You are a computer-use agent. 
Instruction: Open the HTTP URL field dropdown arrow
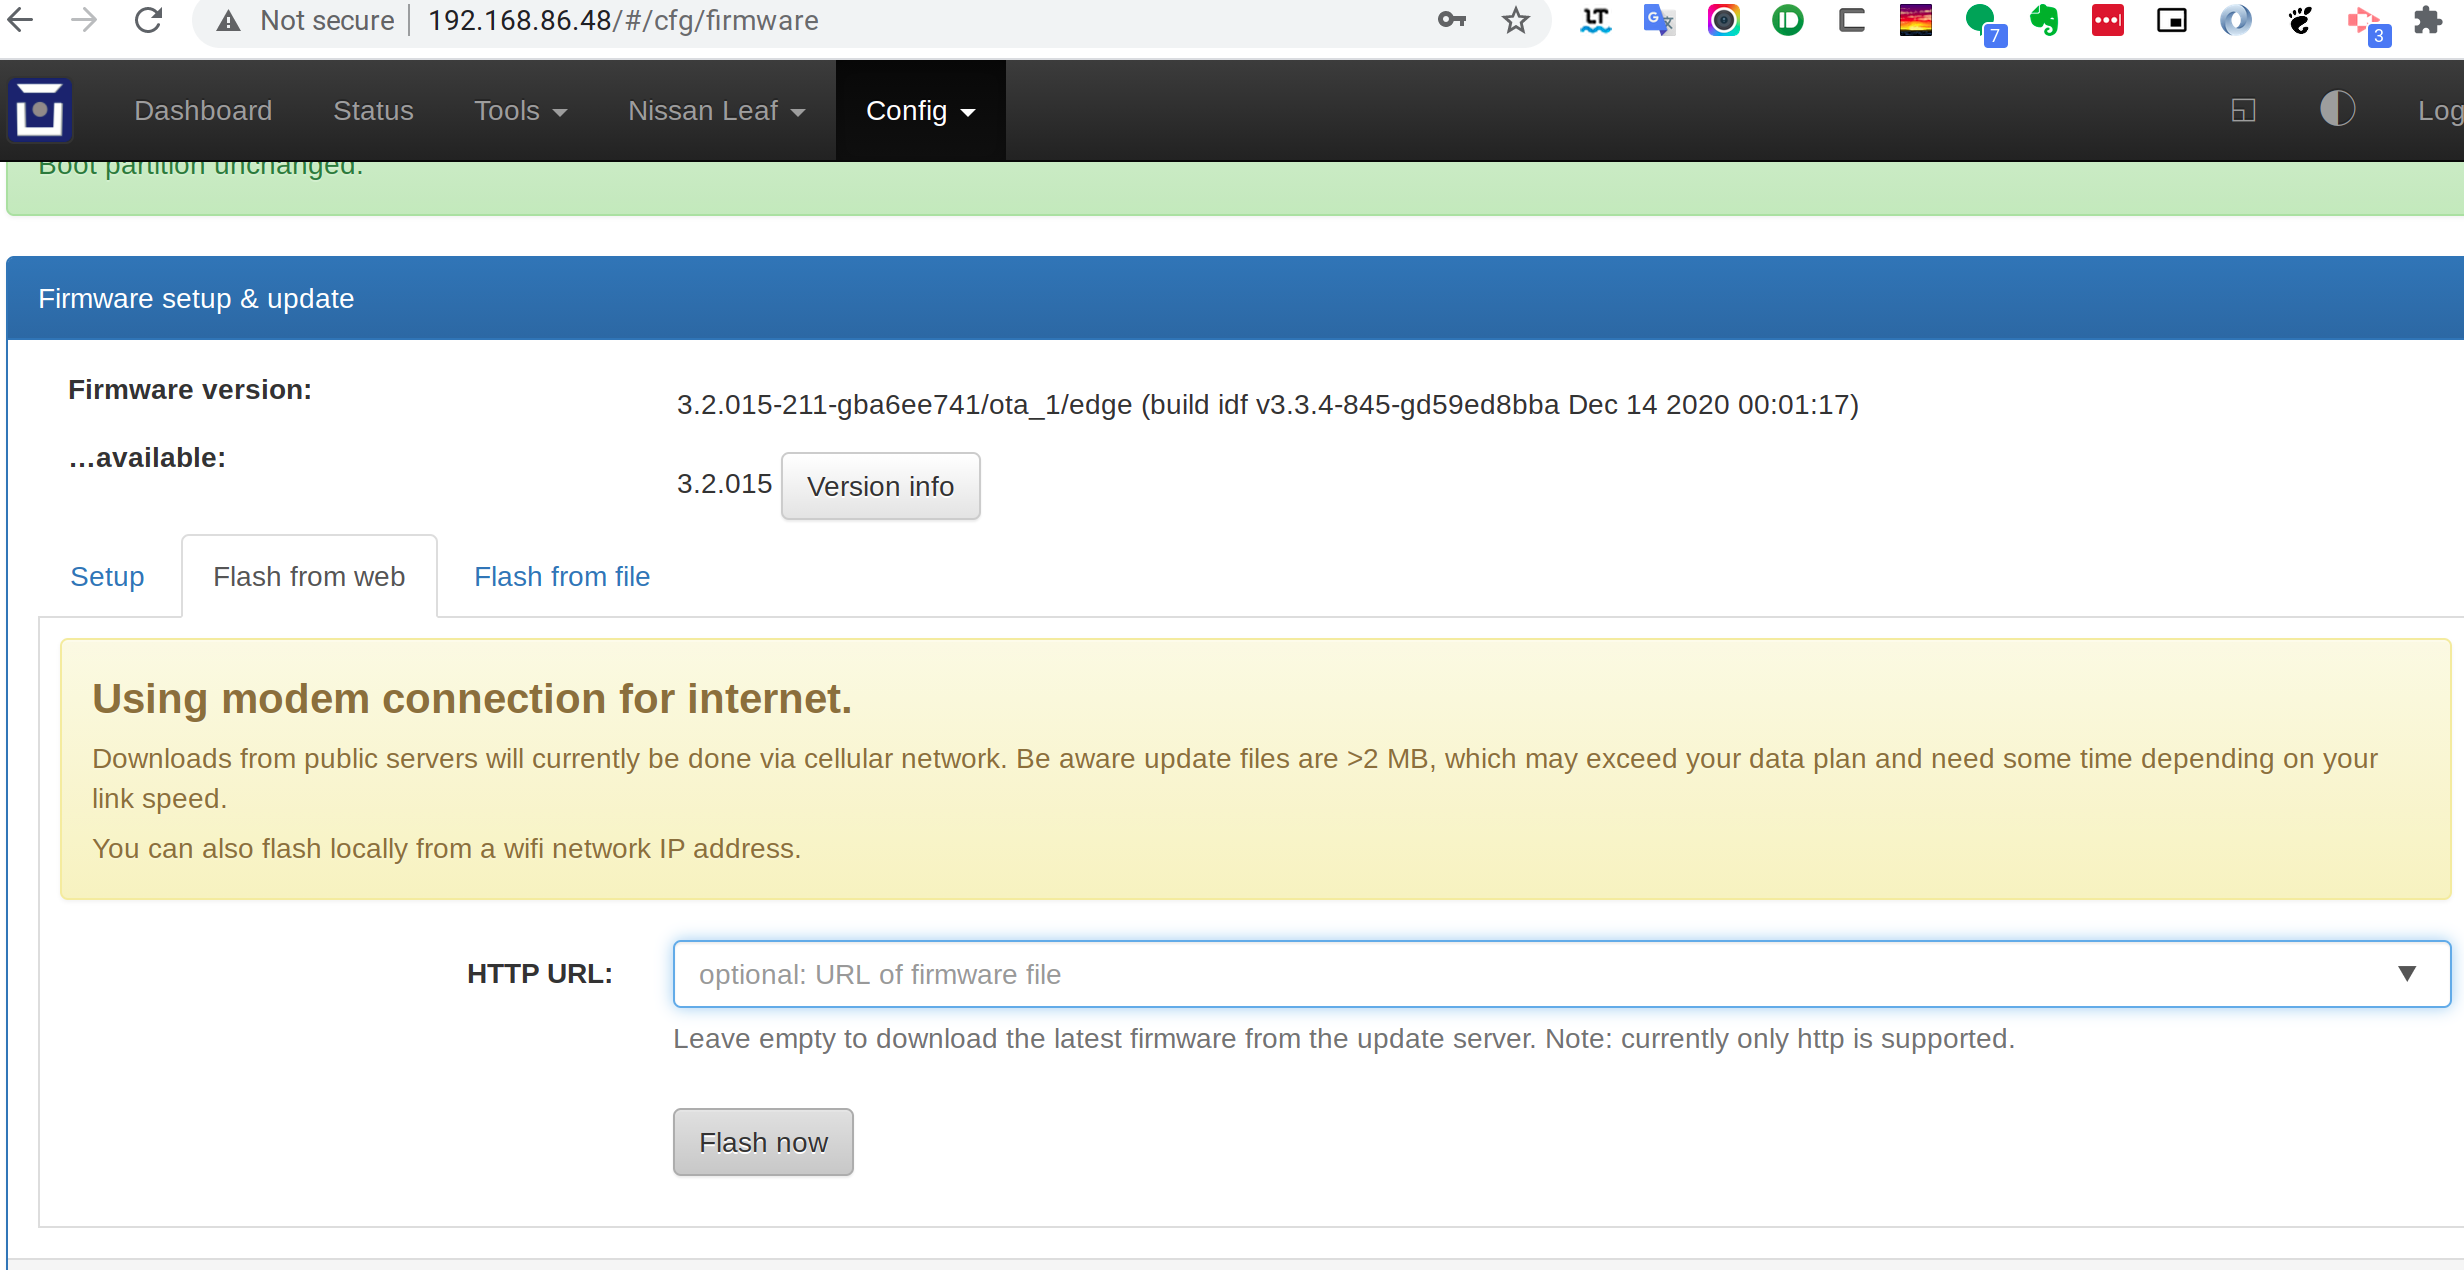click(x=2406, y=973)
